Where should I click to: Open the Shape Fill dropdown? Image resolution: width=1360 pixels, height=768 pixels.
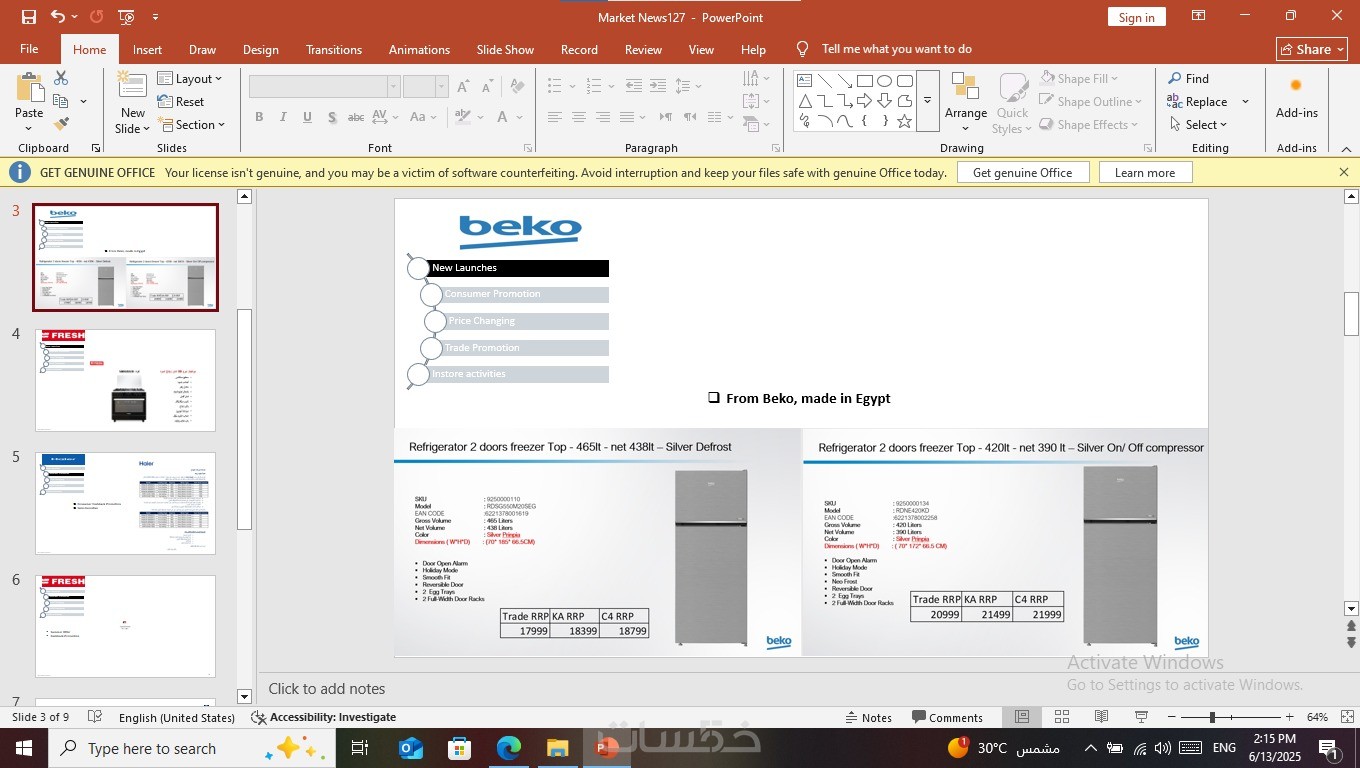tap(1080, 78)
